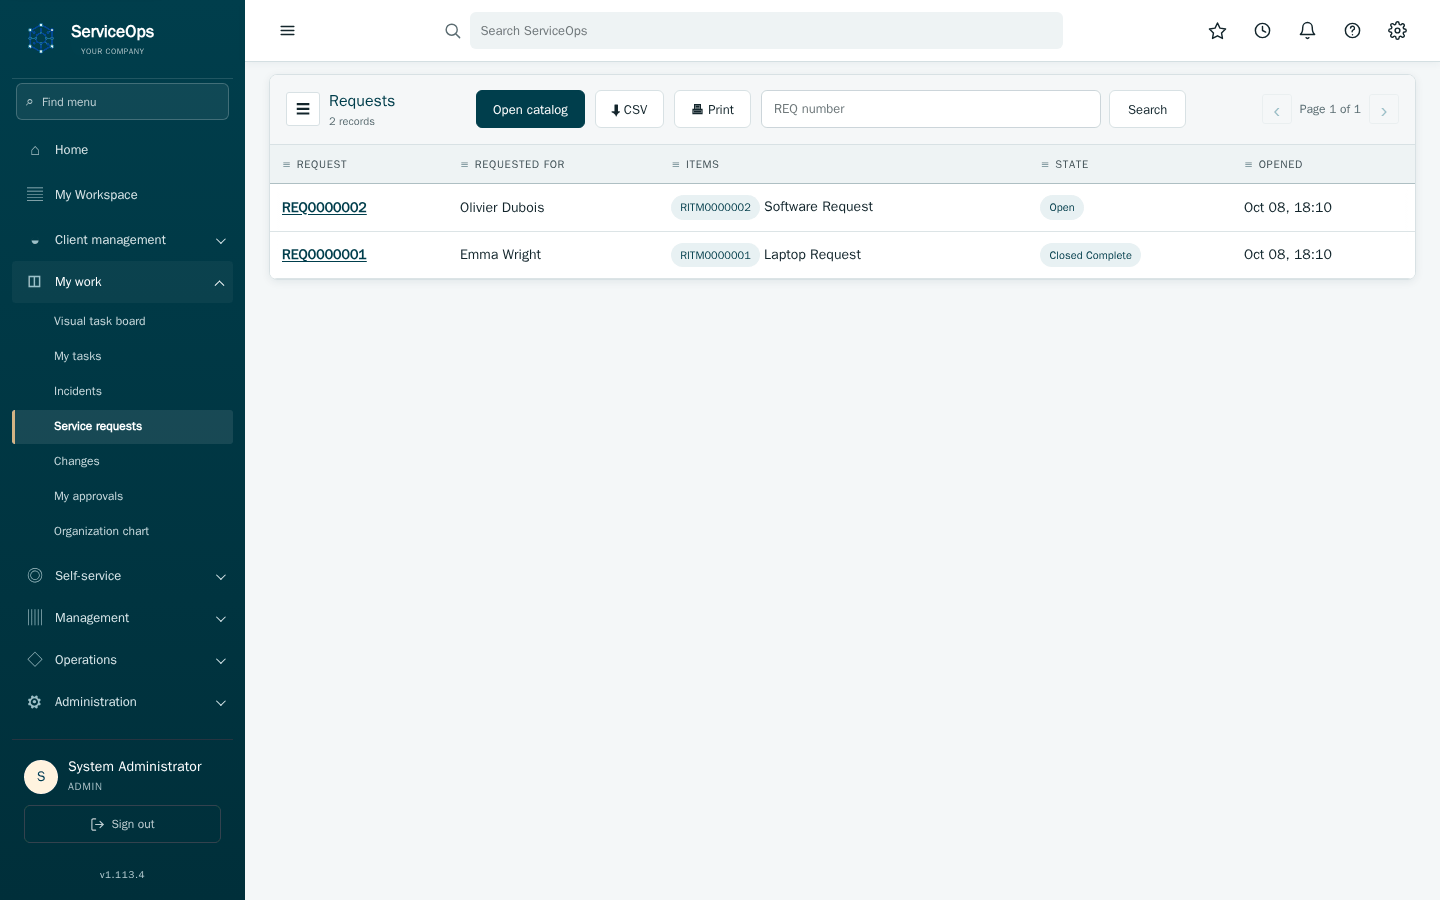Click RITM0000001 item badge
1440x900 pixels.
click(x=715, y=255)
